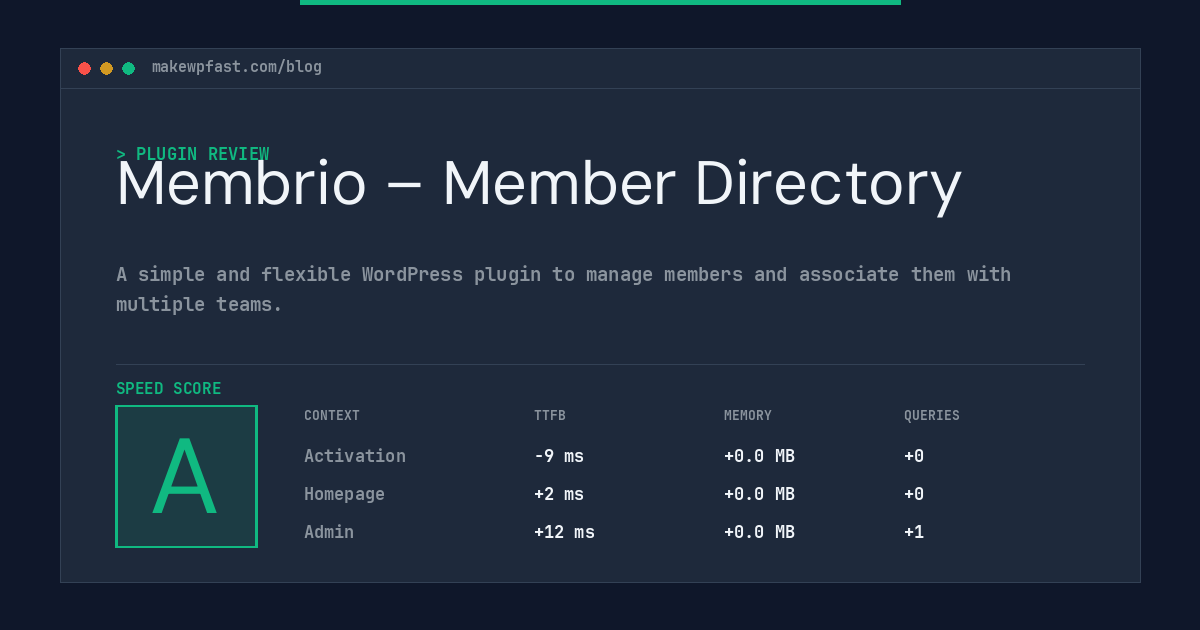Click the Admin queries value '+1'
Image resolution: width=1200 pixels, height=630 pixels.
tap(914, 532)
